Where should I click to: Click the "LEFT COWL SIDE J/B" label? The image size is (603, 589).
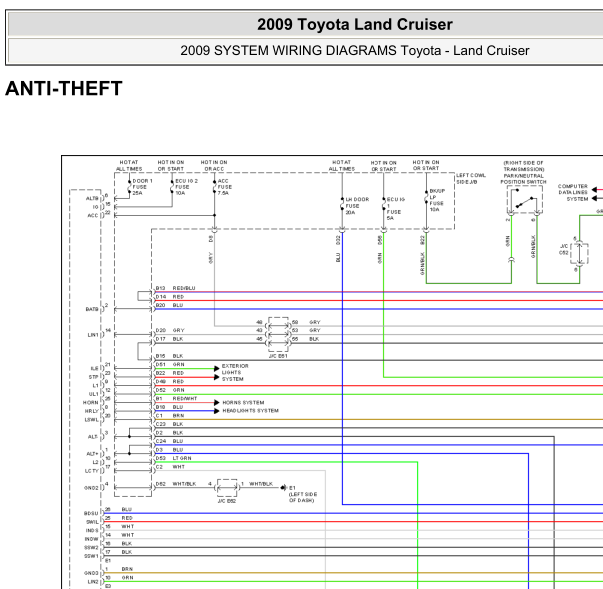coord(471,178)
